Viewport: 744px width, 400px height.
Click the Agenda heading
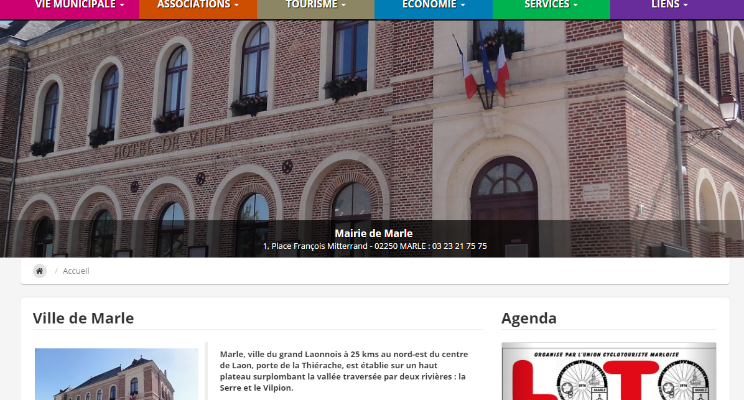[x=529, y=318]
